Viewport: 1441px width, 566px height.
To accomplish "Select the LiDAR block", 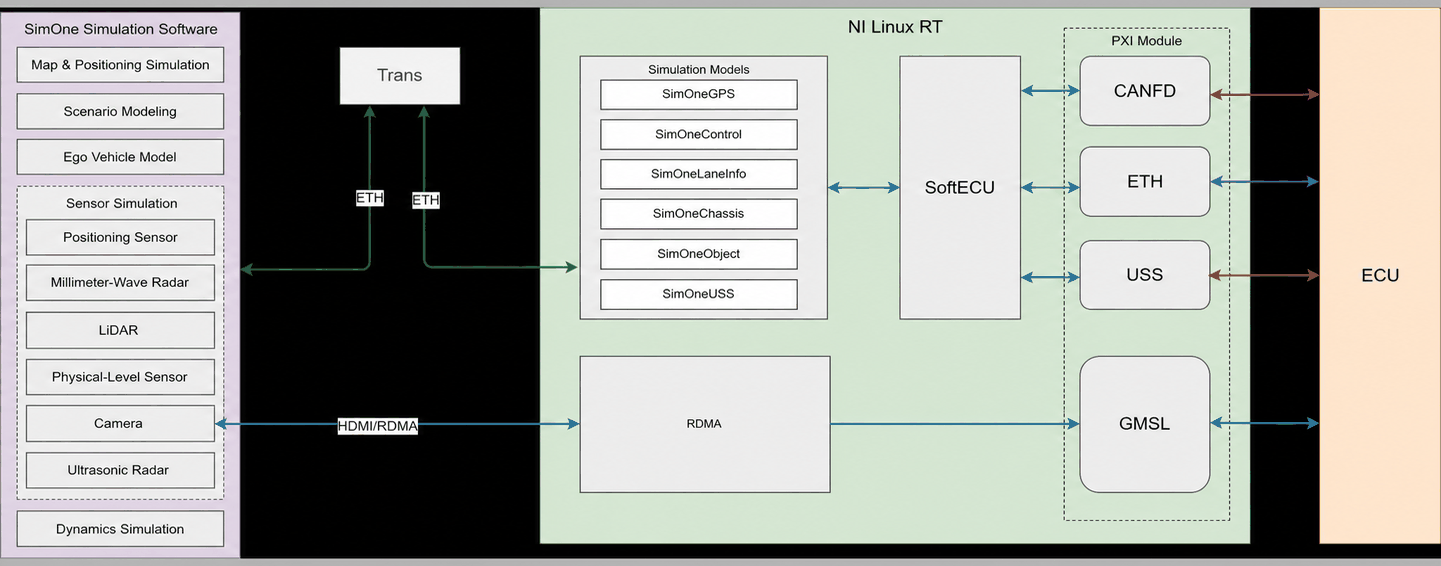I will point(120,330).
